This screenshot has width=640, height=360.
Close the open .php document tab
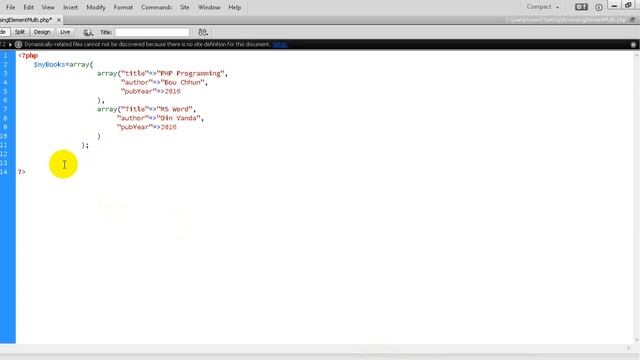click(59, 20)
